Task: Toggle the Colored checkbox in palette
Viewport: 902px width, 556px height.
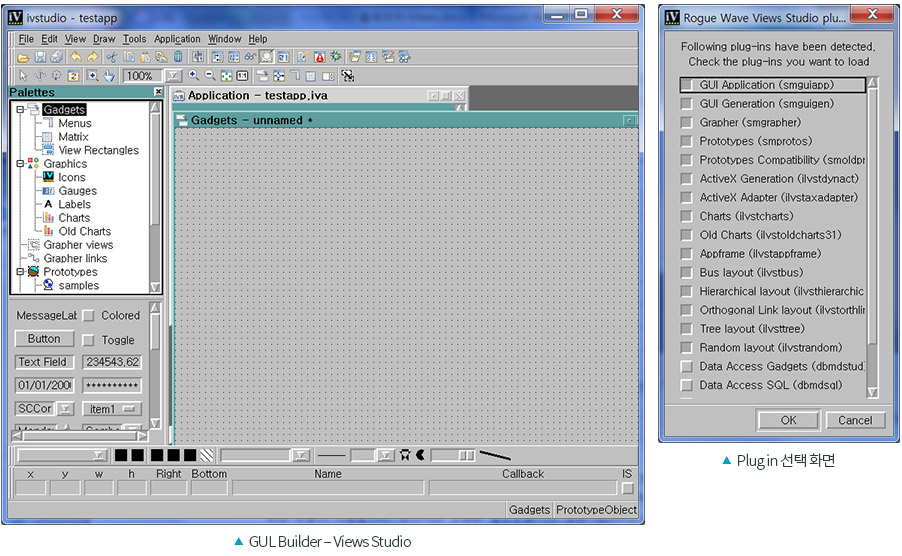Action: click(x=88, y=316)
